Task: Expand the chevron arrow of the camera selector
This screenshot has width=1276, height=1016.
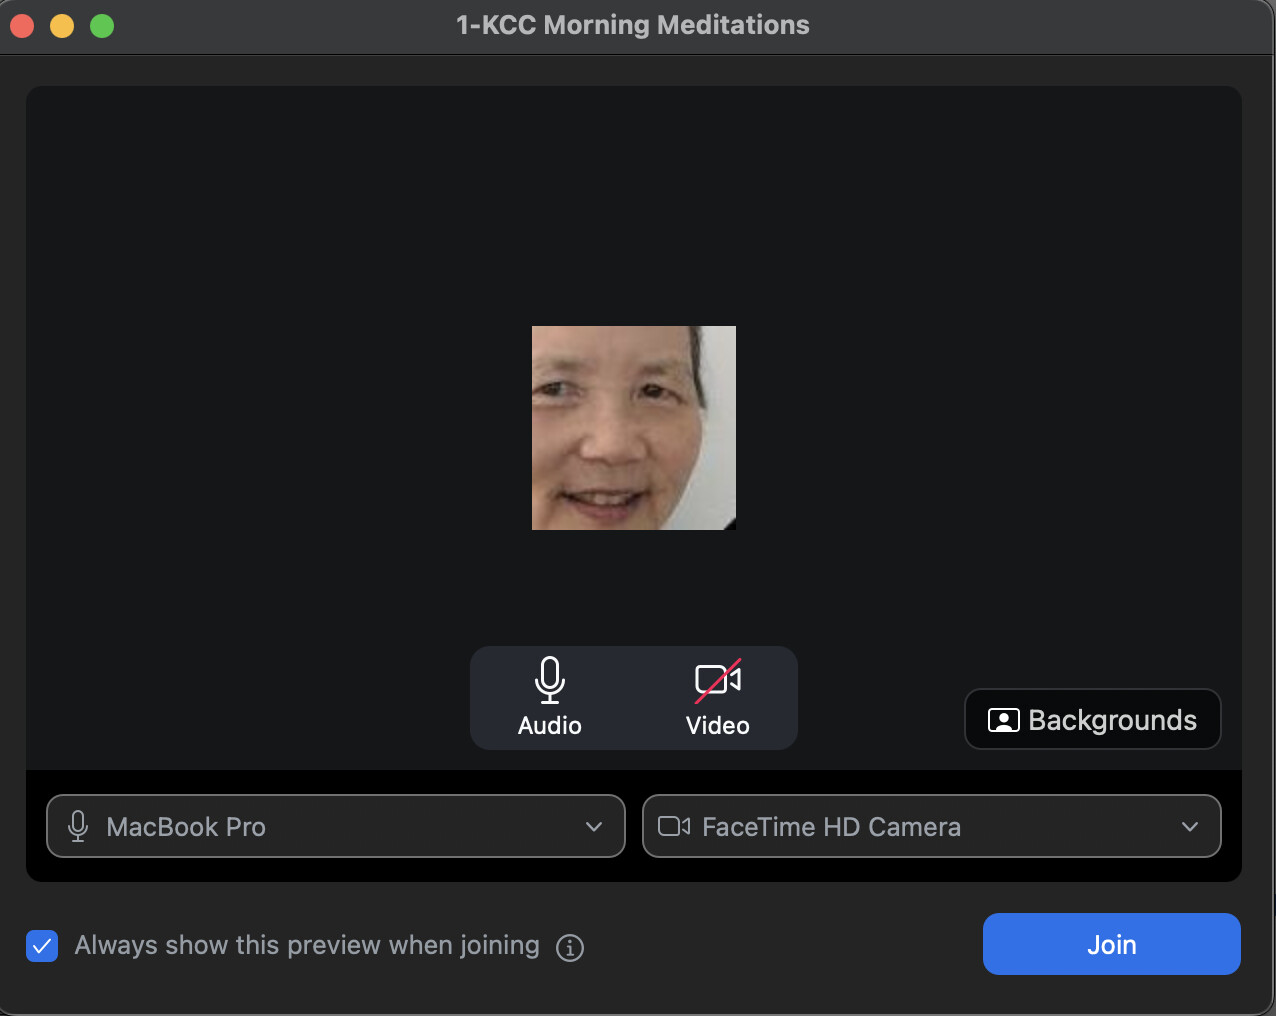Action: coord(1190,826)
